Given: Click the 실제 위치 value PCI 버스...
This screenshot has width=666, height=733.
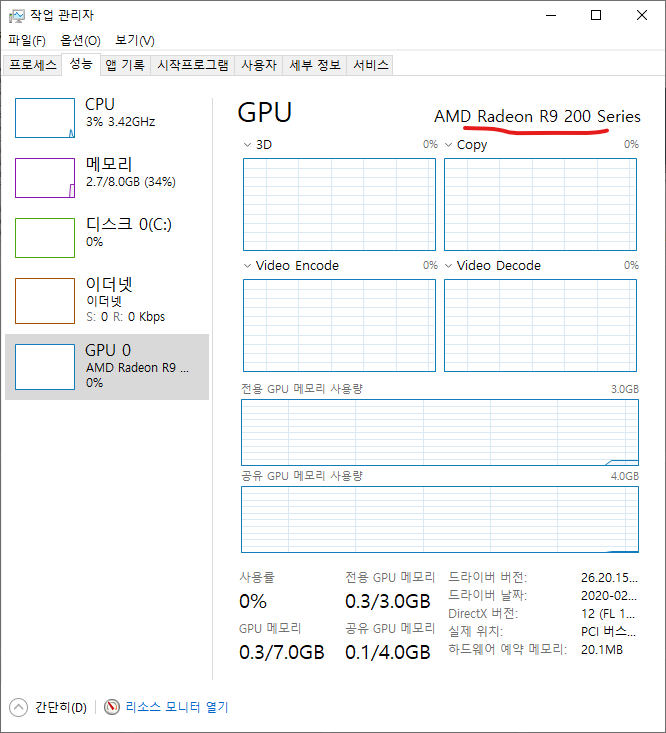Looking at the screenshot, I should [608, 632].
